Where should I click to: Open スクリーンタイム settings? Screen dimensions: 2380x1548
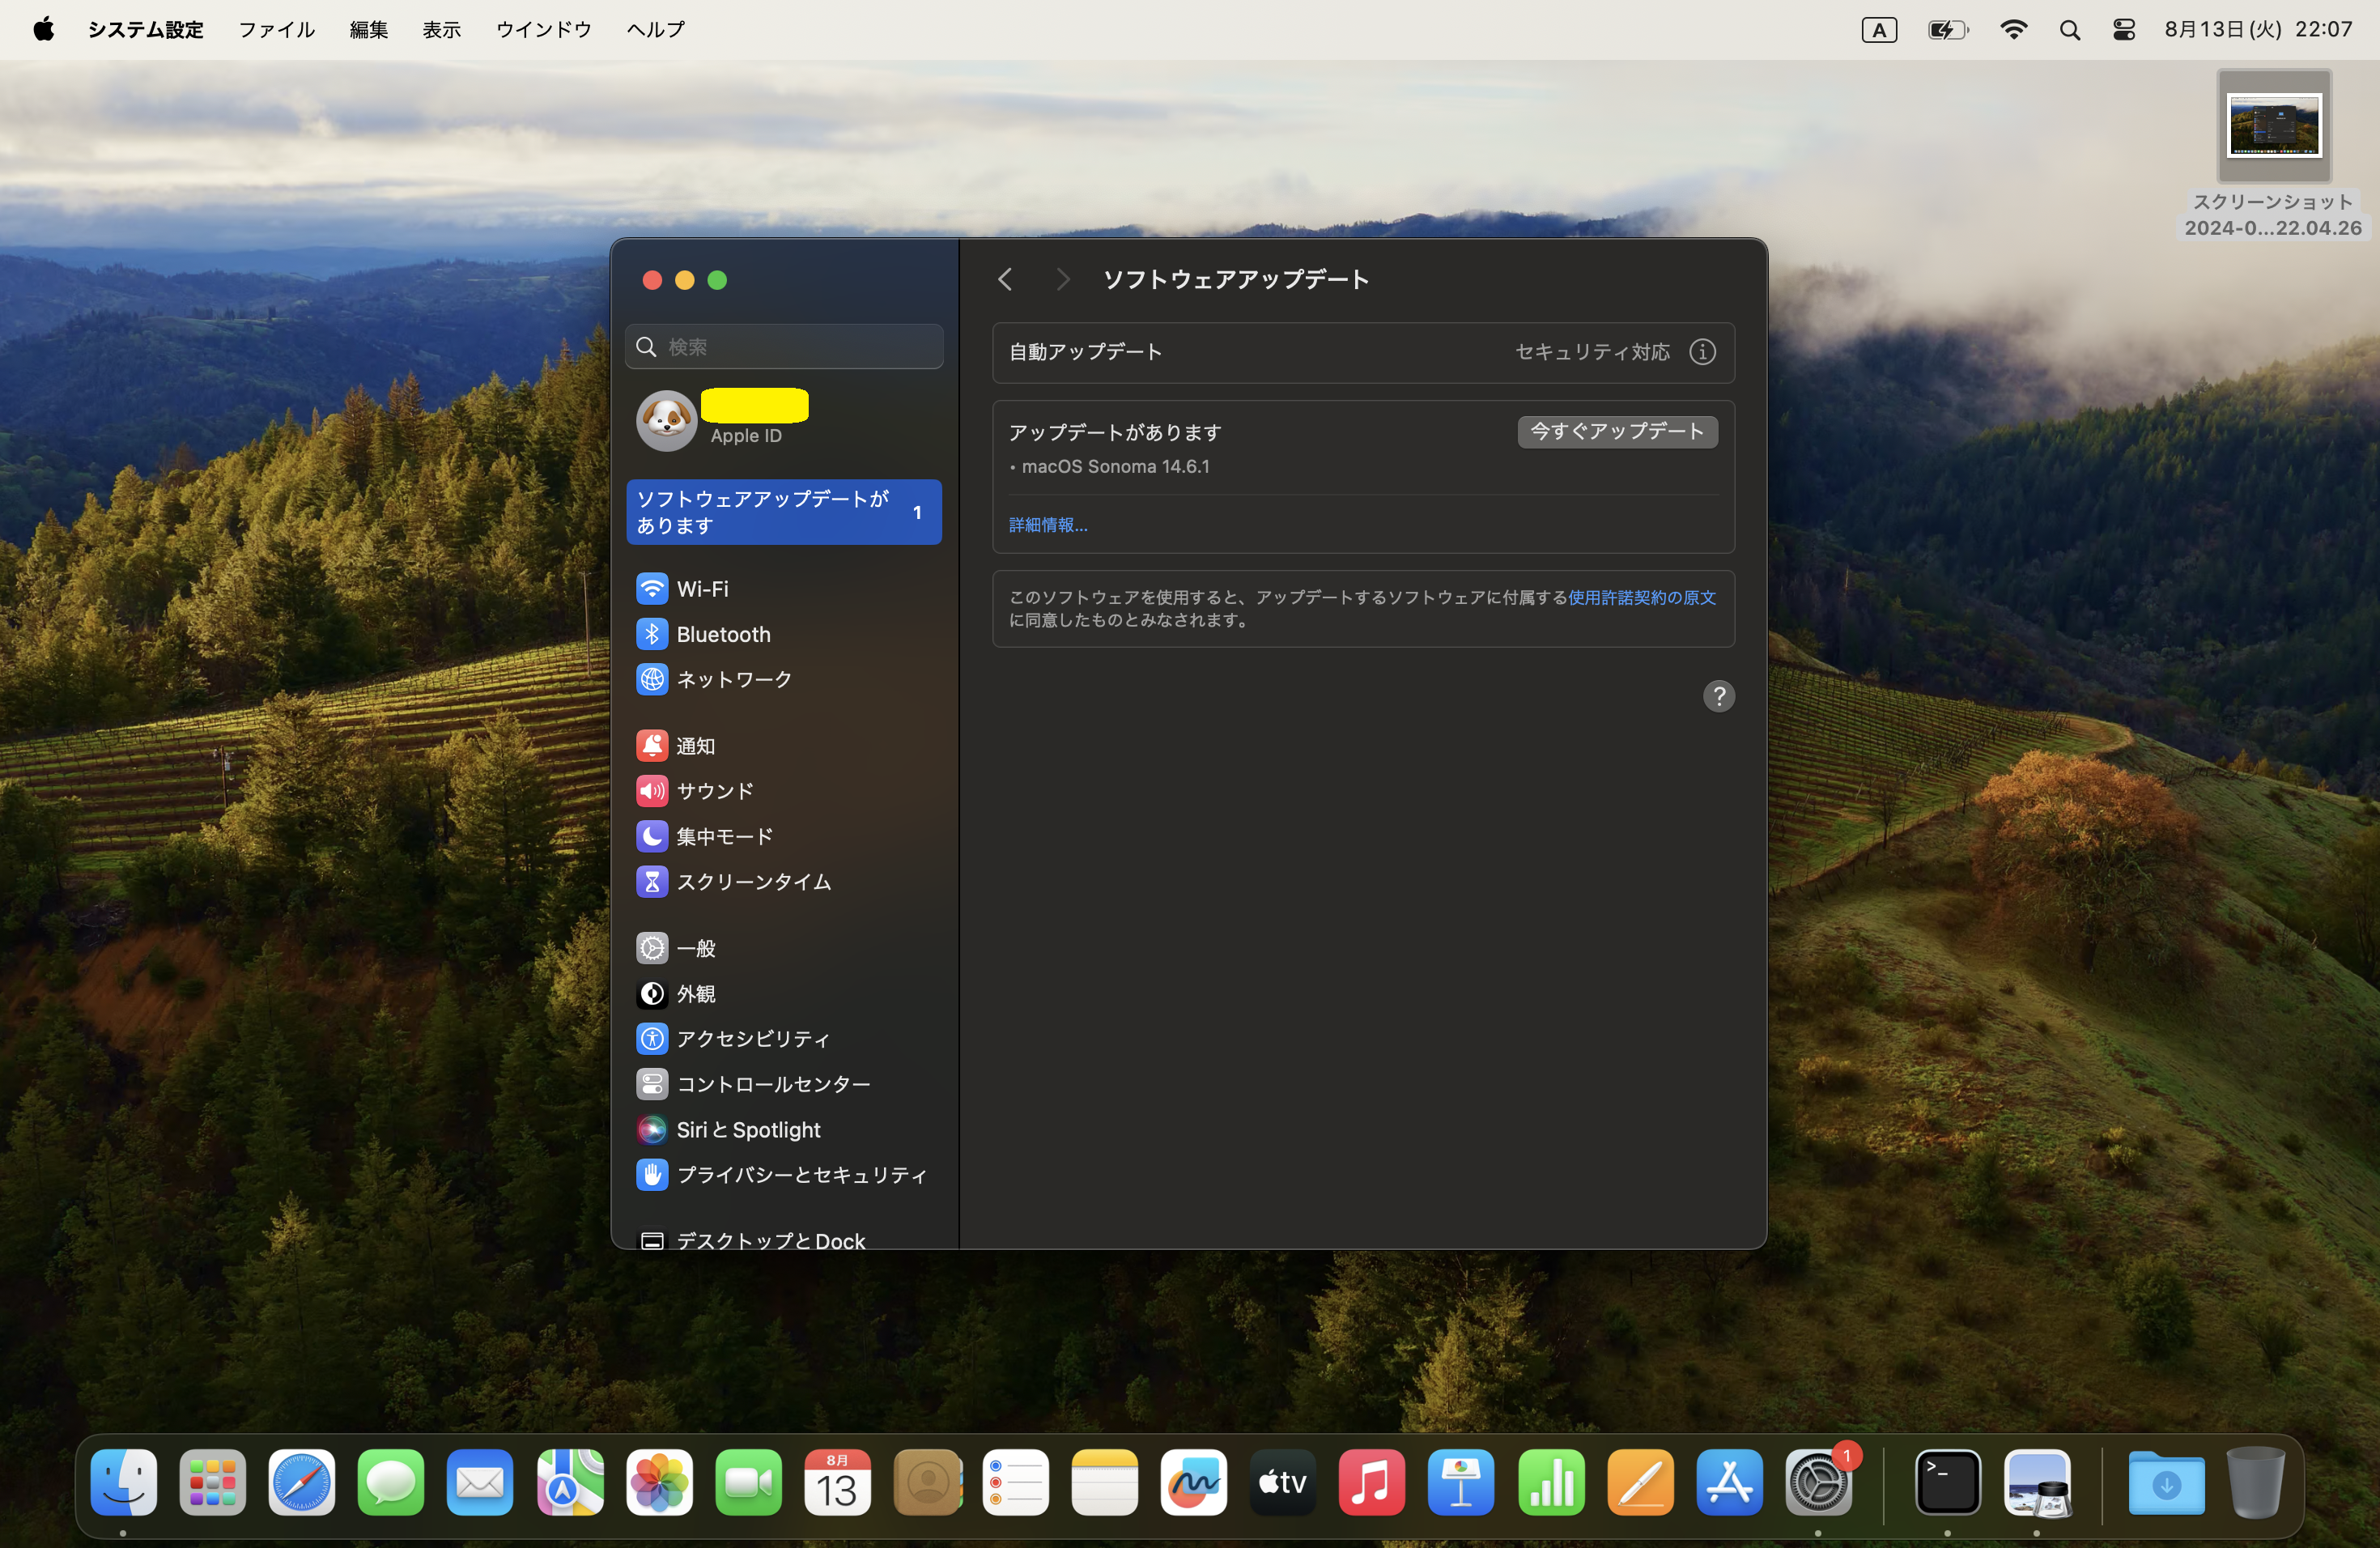[x=753, y=881]
